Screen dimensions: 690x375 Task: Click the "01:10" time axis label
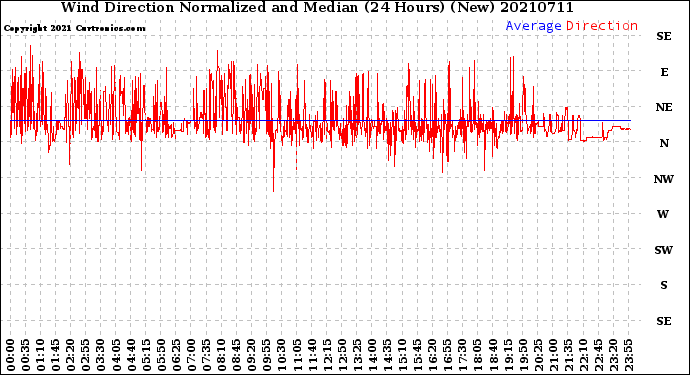pos(40,355)
